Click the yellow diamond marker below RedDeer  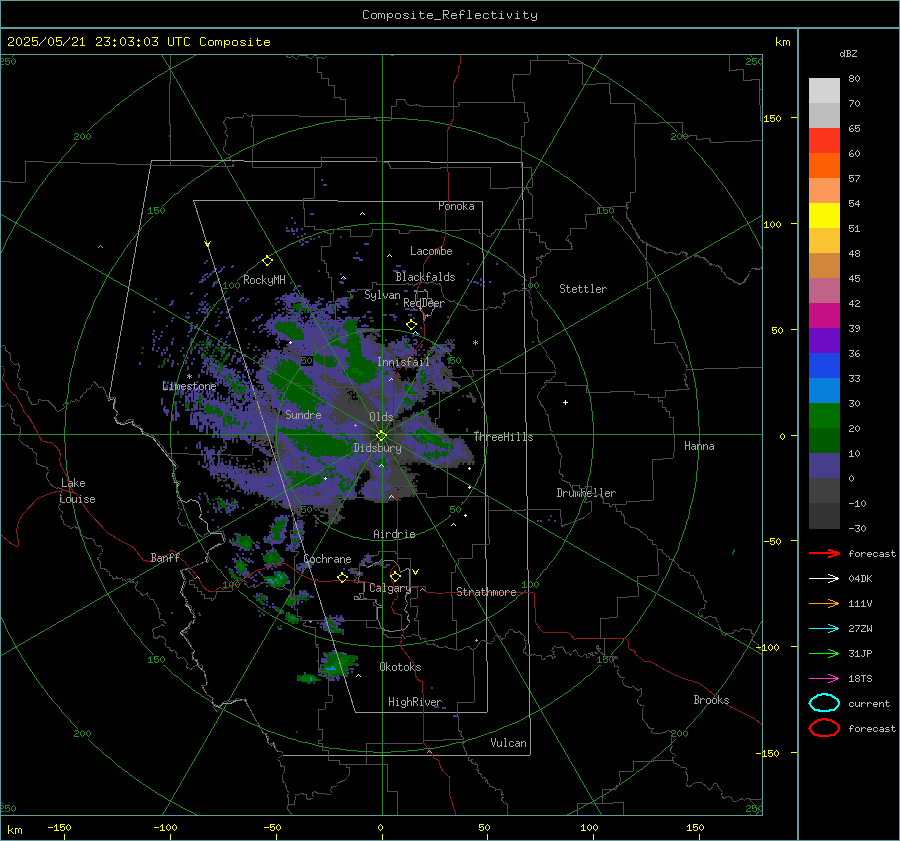point(412,325)
